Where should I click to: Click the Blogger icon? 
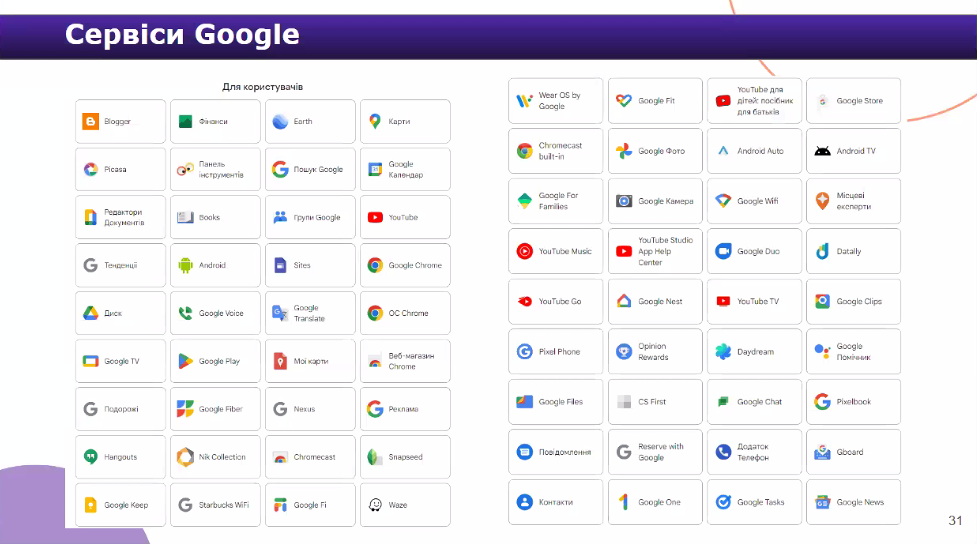click(x=90, y=122)
